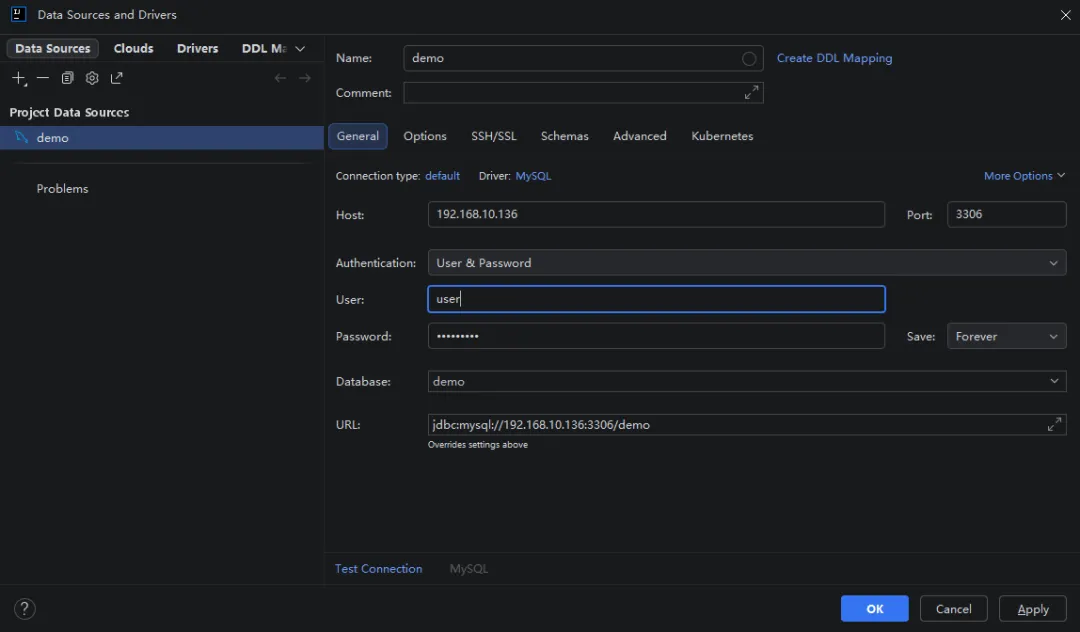
Task: Click the 'Overrides settings above' hint text
Action: pos(477,445)
